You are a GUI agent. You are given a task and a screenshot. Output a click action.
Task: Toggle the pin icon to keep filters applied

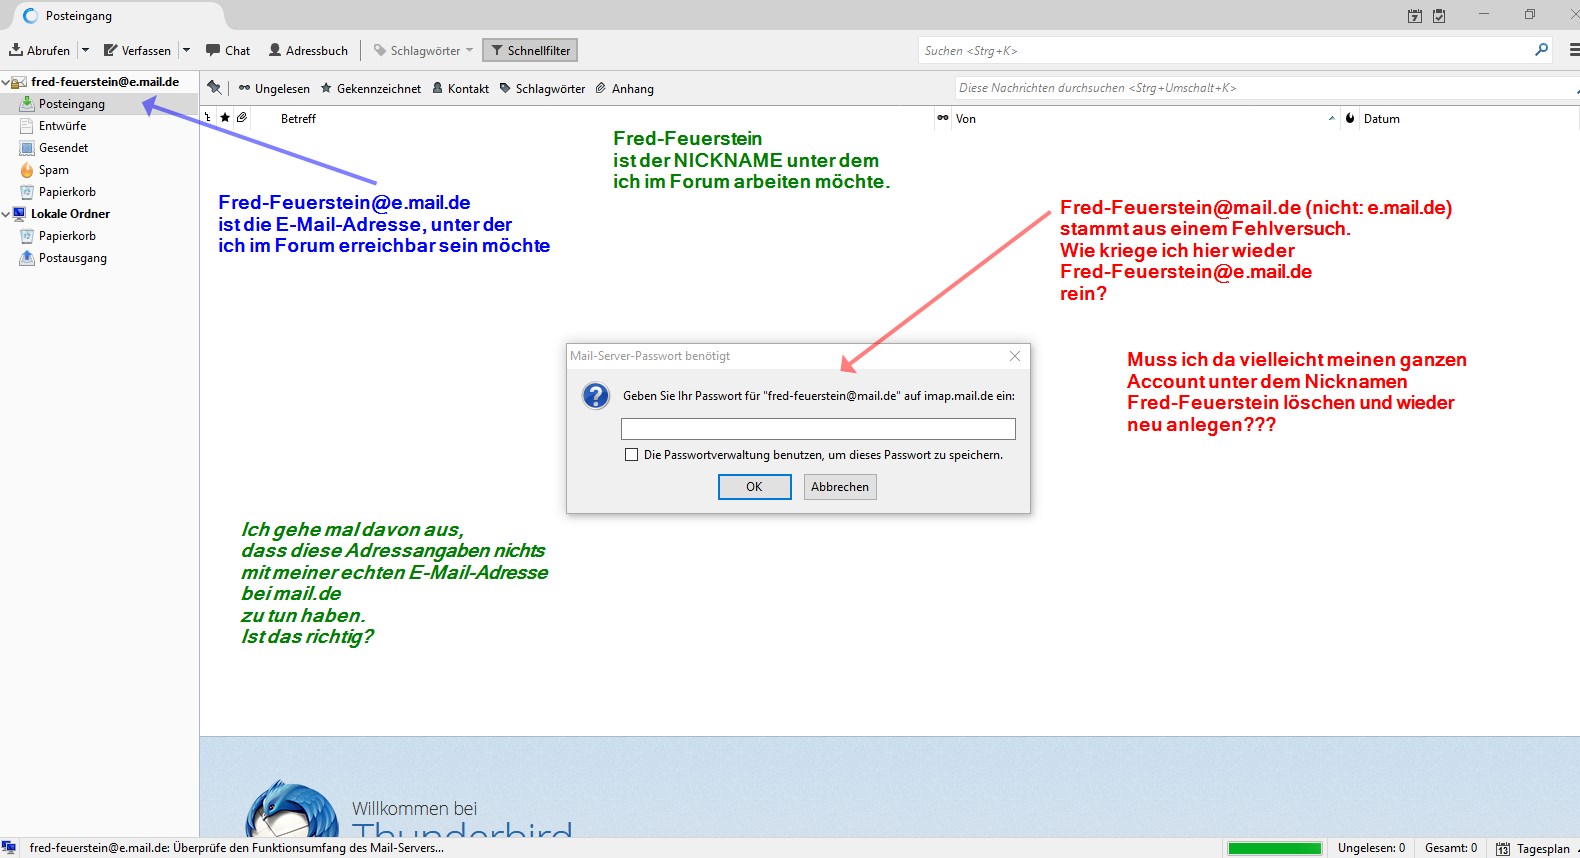(x=214, y=88)
